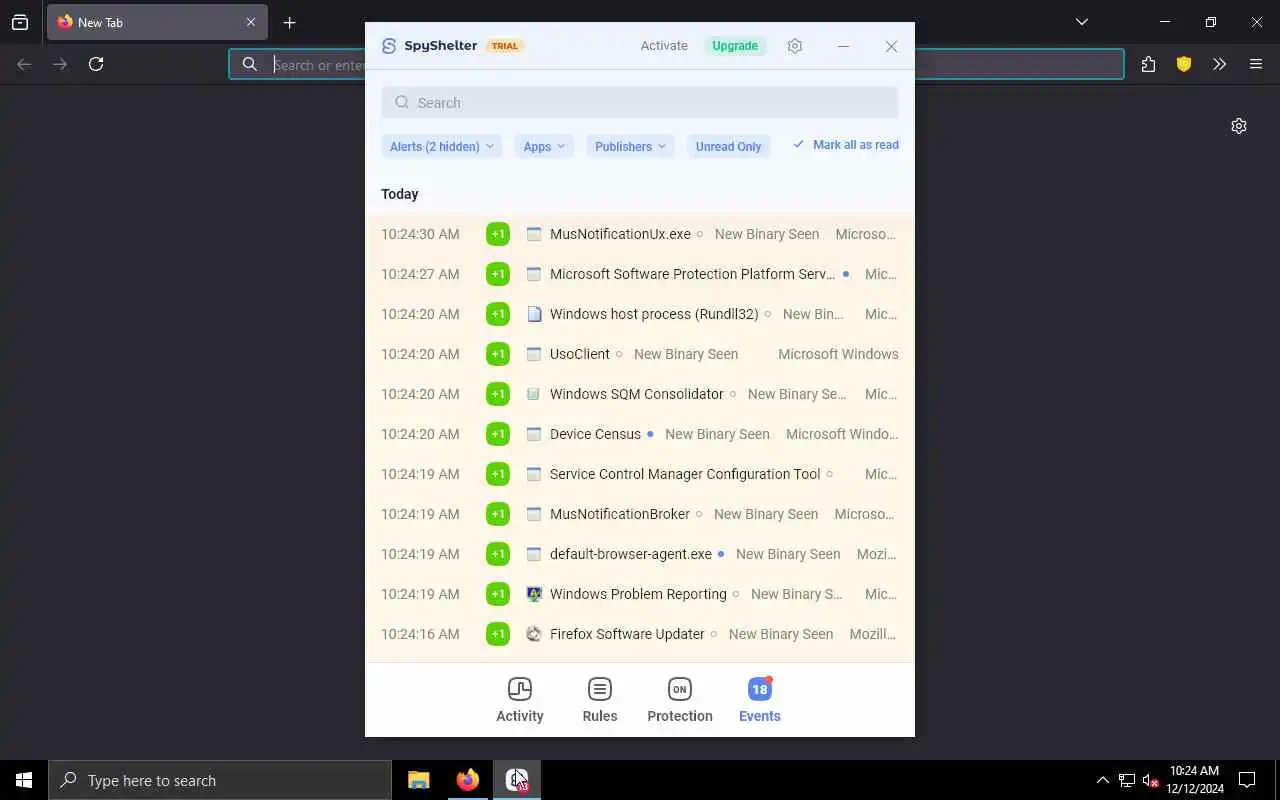Click Activate in SpyShelter header
This screenshot has height=800, width=1280.
pyautogui.click(x=664, y=46)
